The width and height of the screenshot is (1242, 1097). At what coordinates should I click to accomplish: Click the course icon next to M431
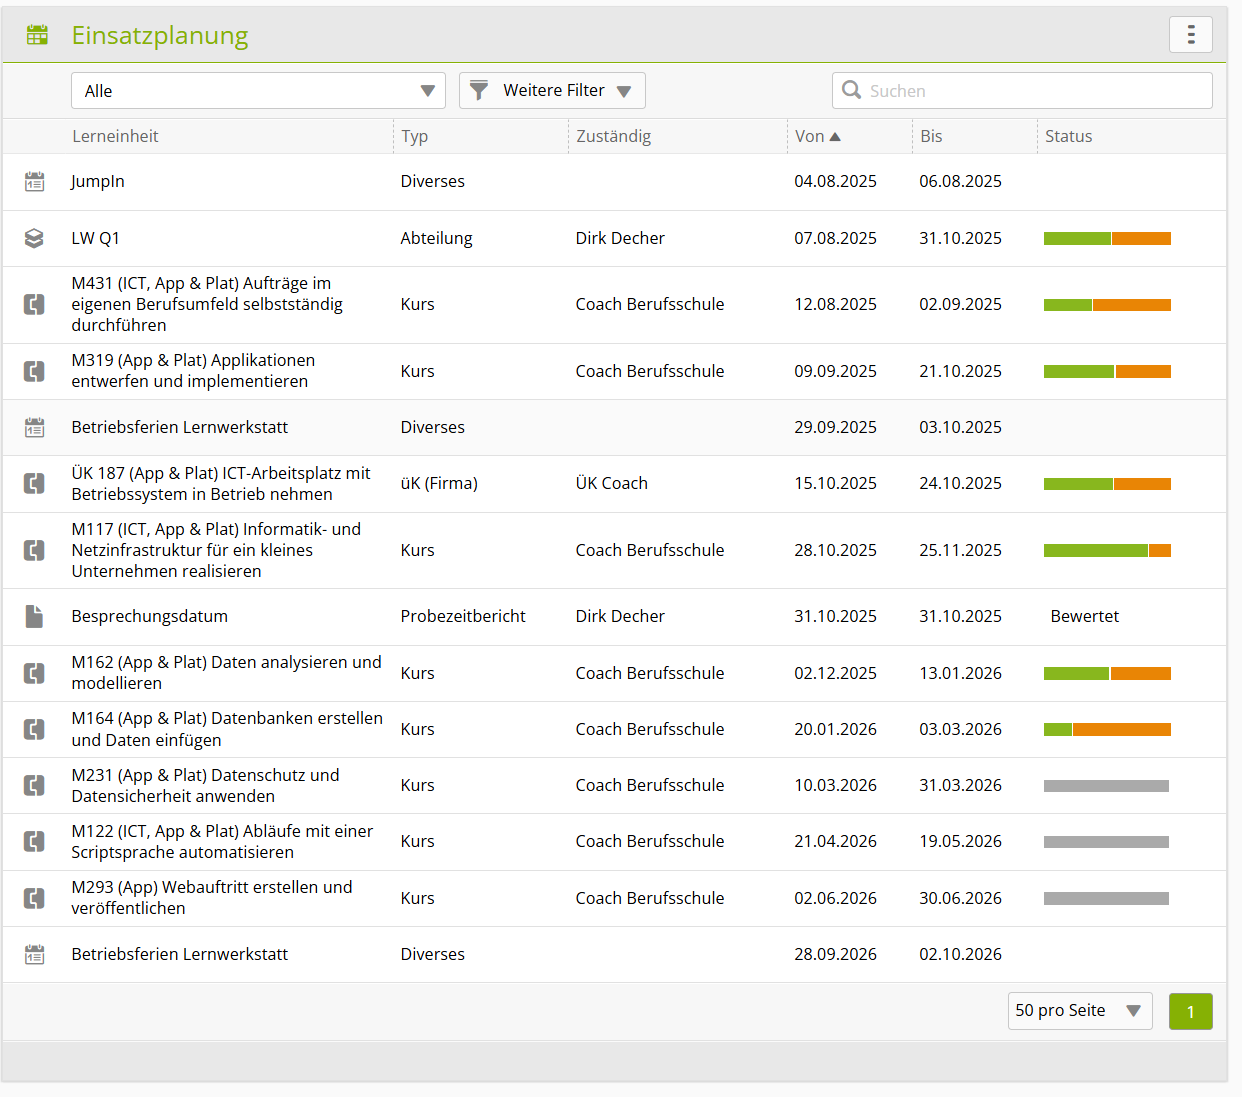pyautogui.click(x=34, y=304)
